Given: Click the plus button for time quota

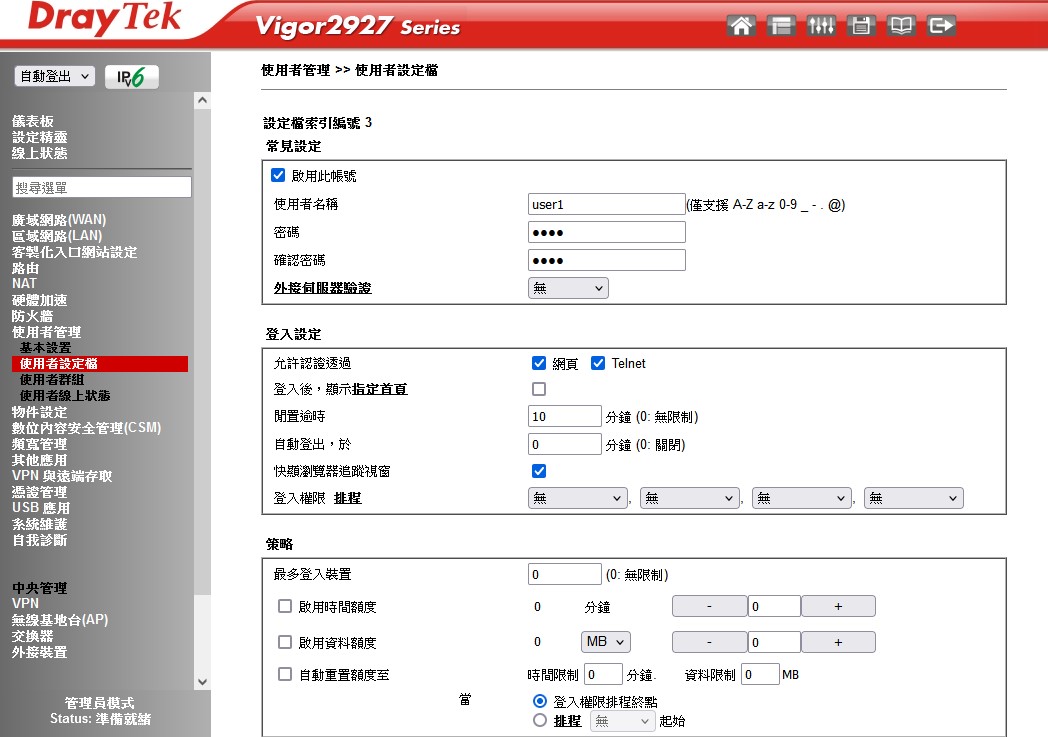Looking at the screenshot, I should tap(838, 606).
